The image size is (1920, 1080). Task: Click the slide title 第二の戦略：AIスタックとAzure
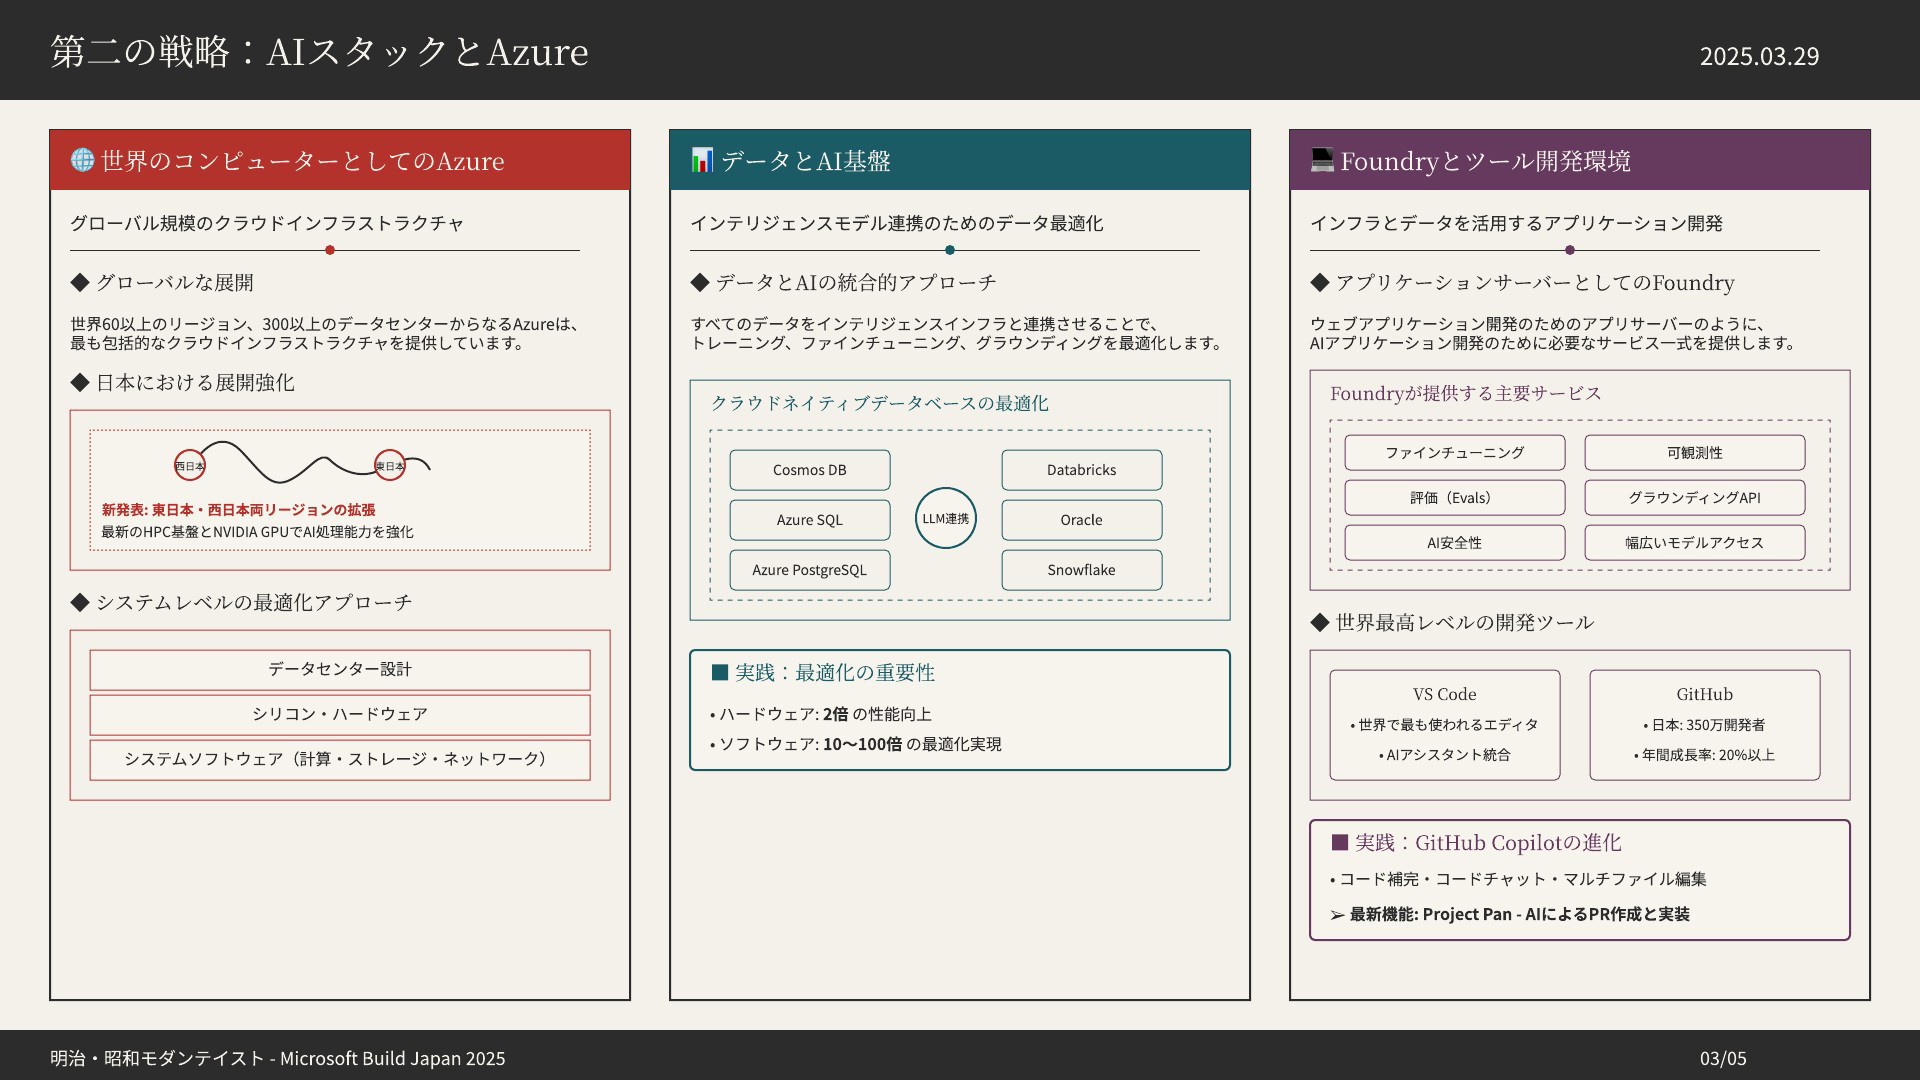point(319,51)
